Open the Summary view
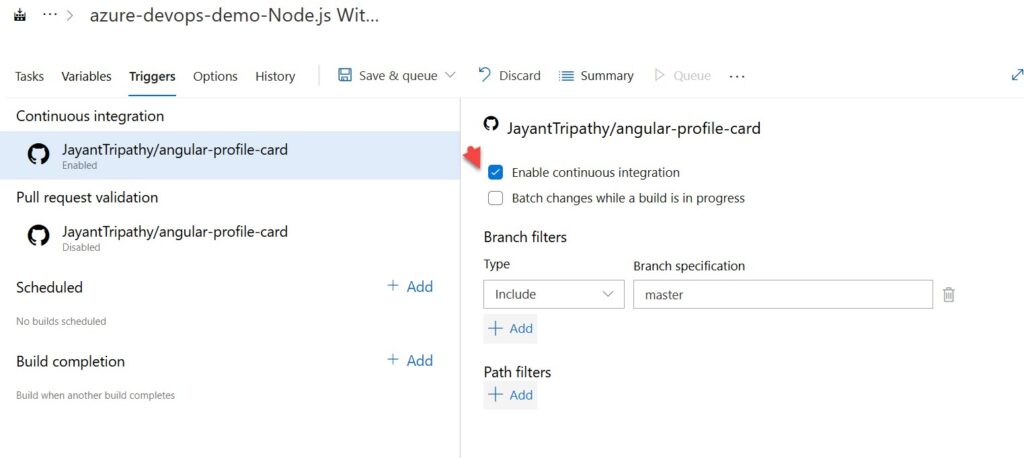Image resolution: width=1024 pixels, height=458 pixels. [x=607, y=76]
